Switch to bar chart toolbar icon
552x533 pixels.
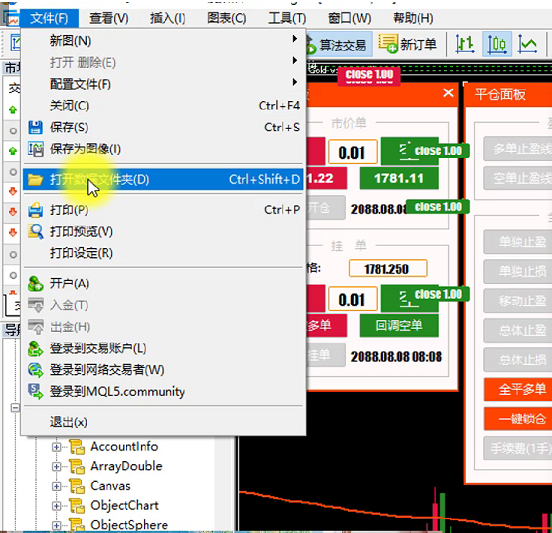[x=464, y=44]
